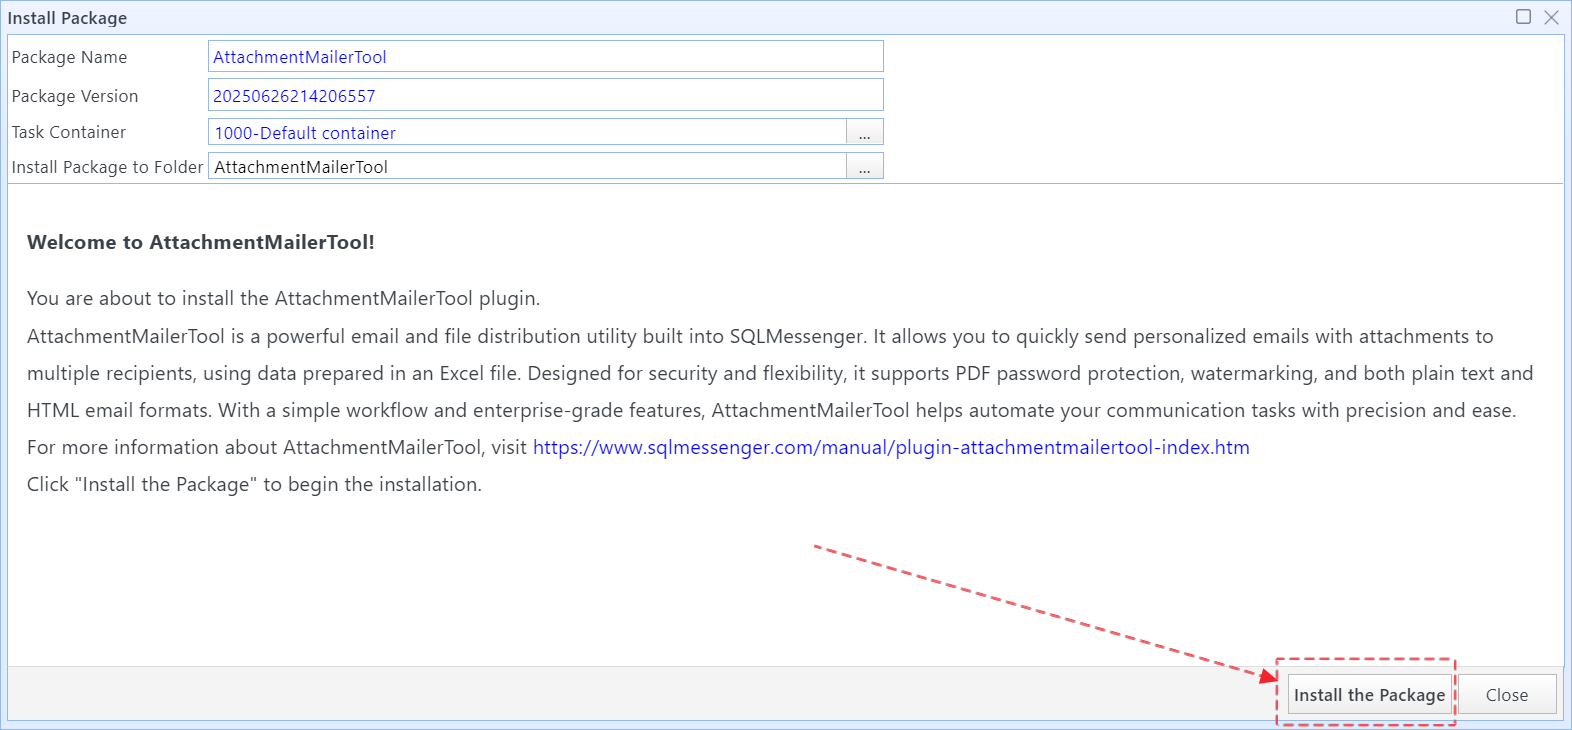This screenshot has width=1572, height=730.
Task: Click the Package Name input field
Action: (x=546, y=57)
